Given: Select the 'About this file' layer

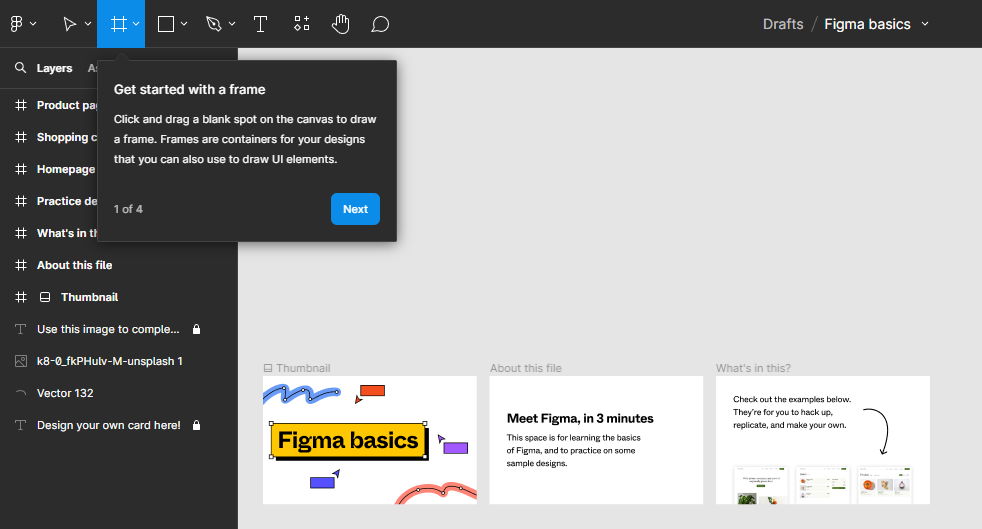Looking at the screenshot, I should [74, 265].
